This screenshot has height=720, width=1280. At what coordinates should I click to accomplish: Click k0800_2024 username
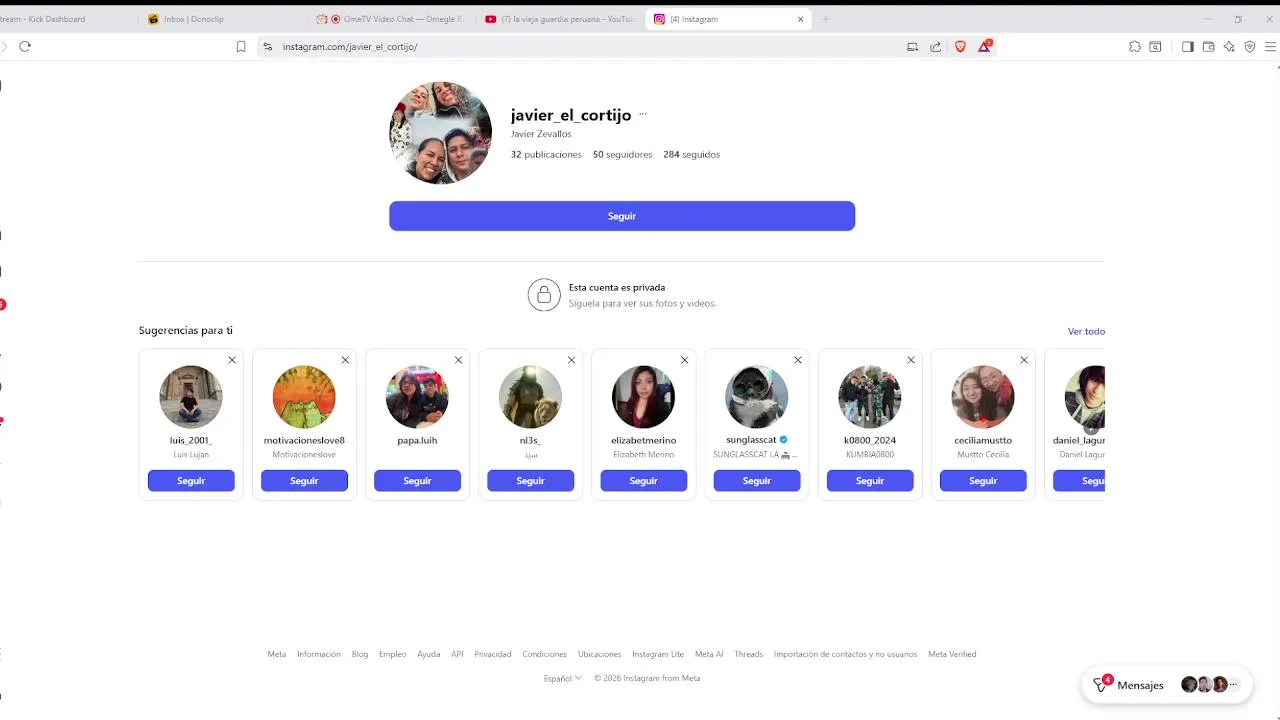(869, 440)
